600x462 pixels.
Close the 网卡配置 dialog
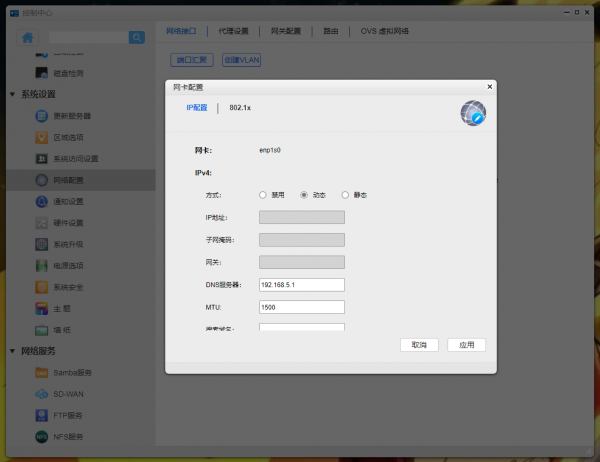point(489,87)
